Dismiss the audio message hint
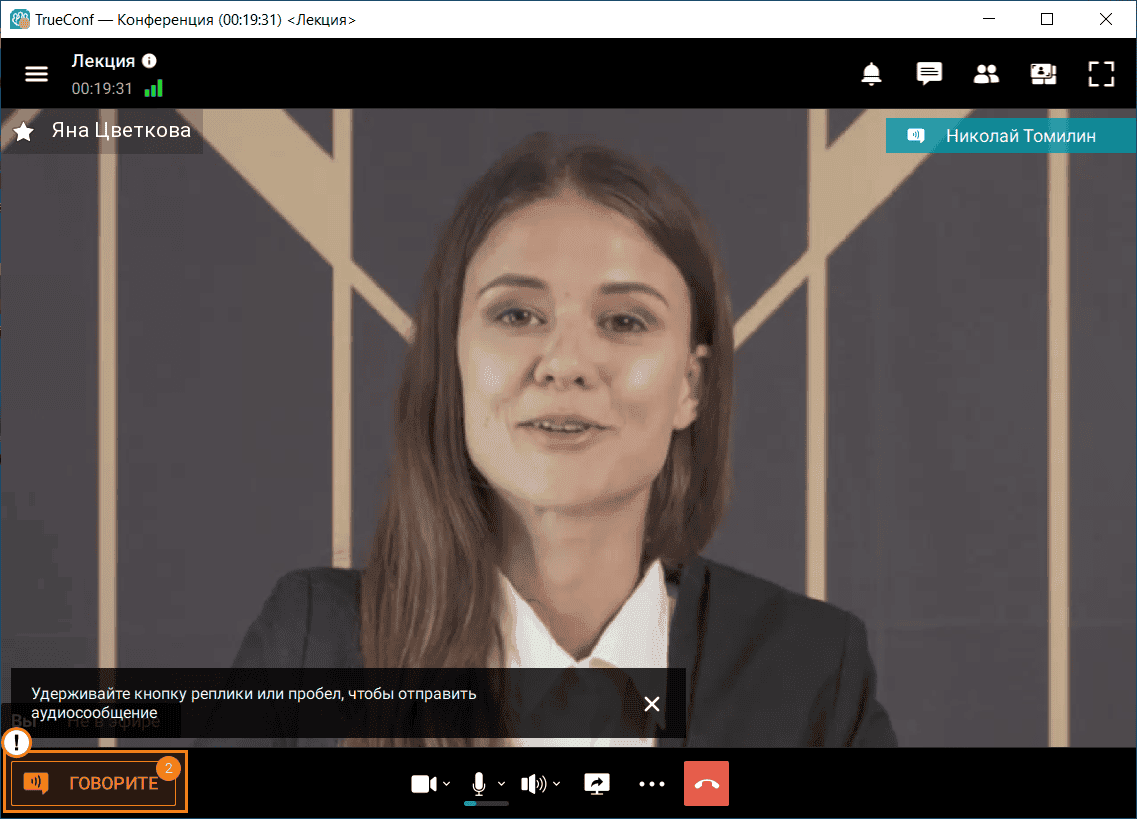The height and width of the screenshot is (819, 1137). pos(652,704)
